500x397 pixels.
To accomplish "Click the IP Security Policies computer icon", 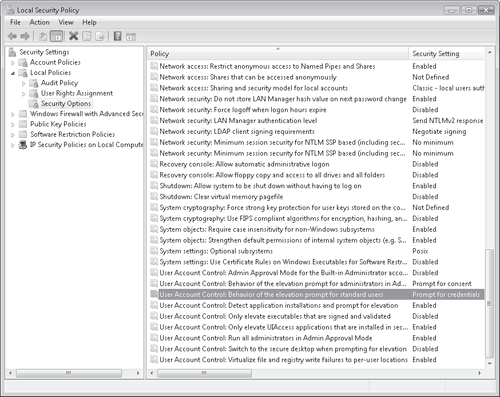I will (x=23, y=145).
